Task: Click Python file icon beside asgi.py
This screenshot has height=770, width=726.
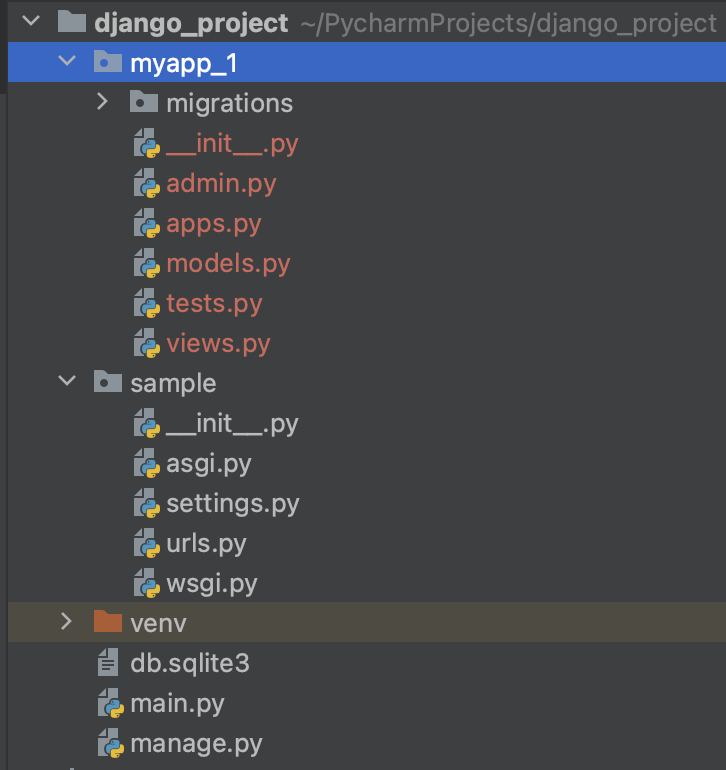Action: [x=147, y=463]
